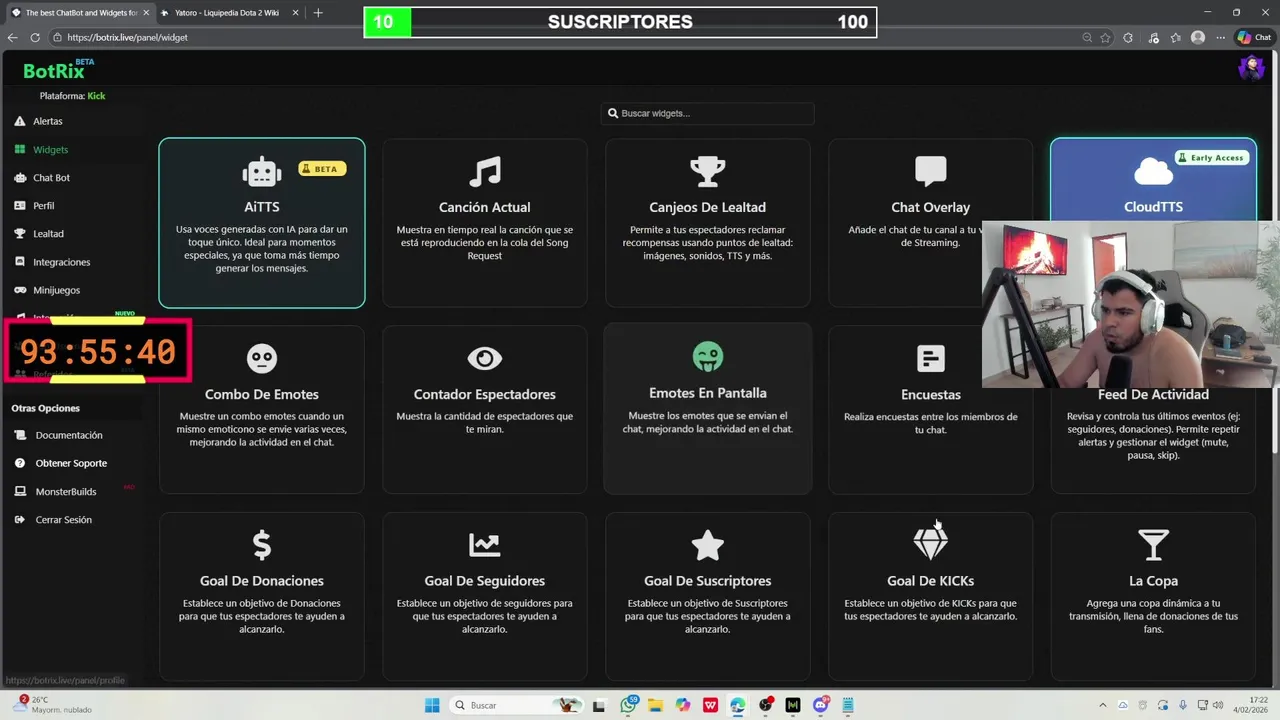This screenshot has width=1280, height=720.
Task: Click the browser back arrow
Action: (13, 37)
